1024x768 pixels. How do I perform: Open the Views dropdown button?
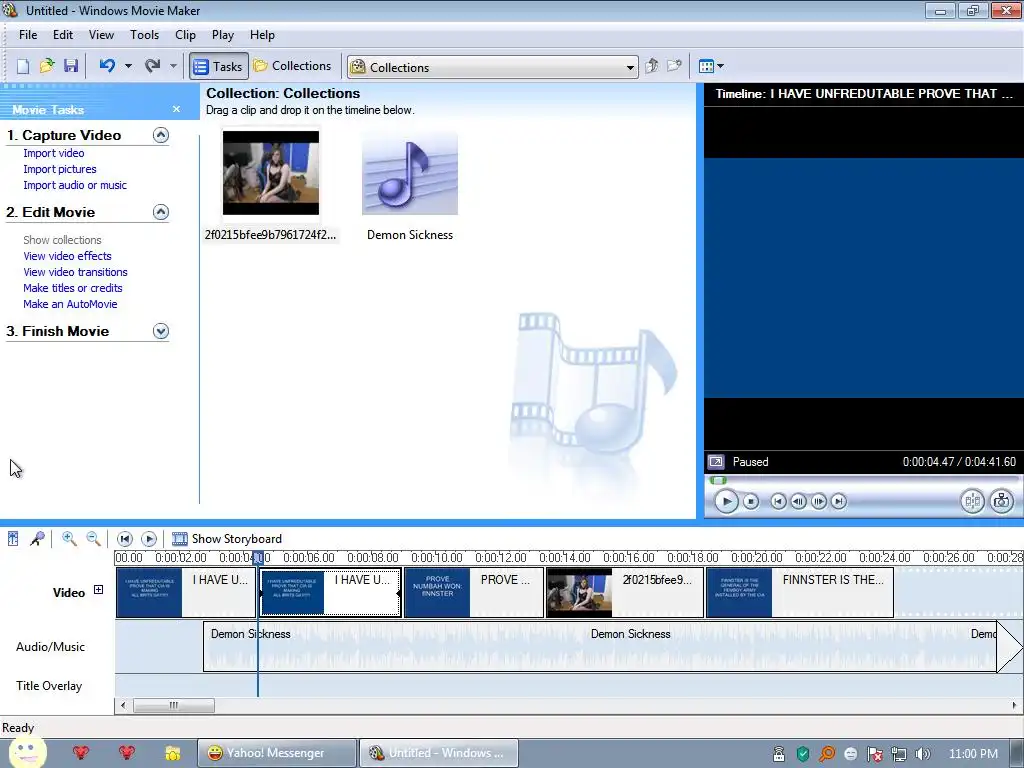[711, 66]
